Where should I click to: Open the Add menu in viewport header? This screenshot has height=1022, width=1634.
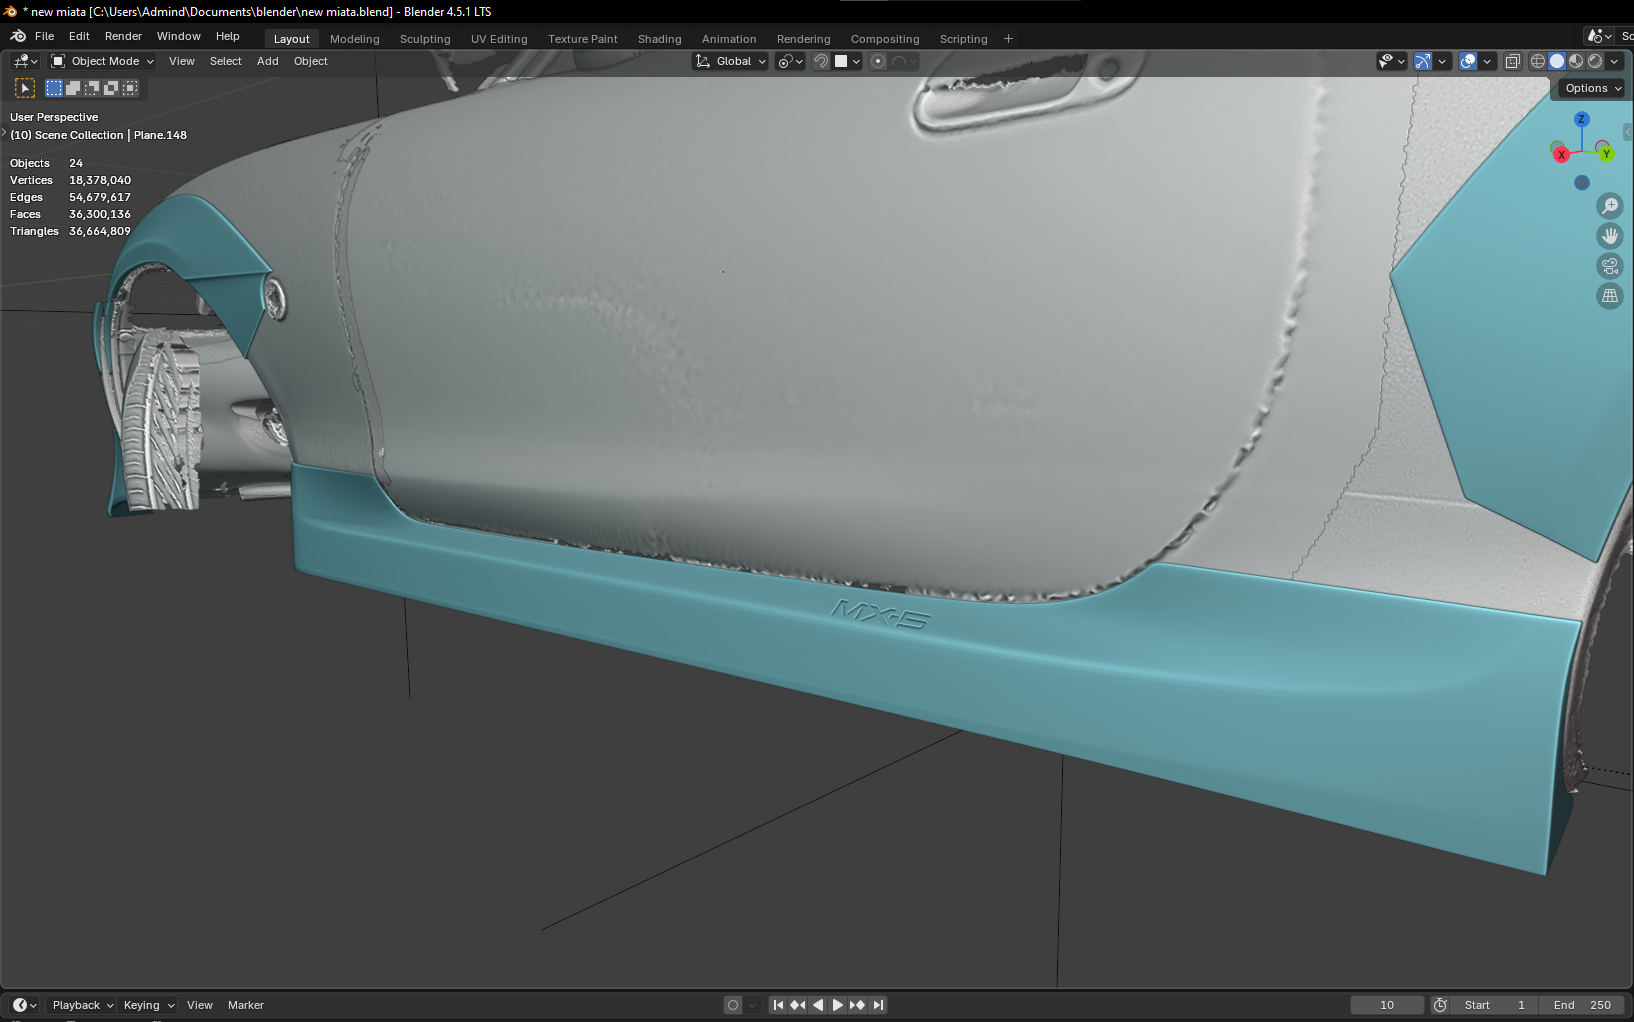[x=267, y=61]
